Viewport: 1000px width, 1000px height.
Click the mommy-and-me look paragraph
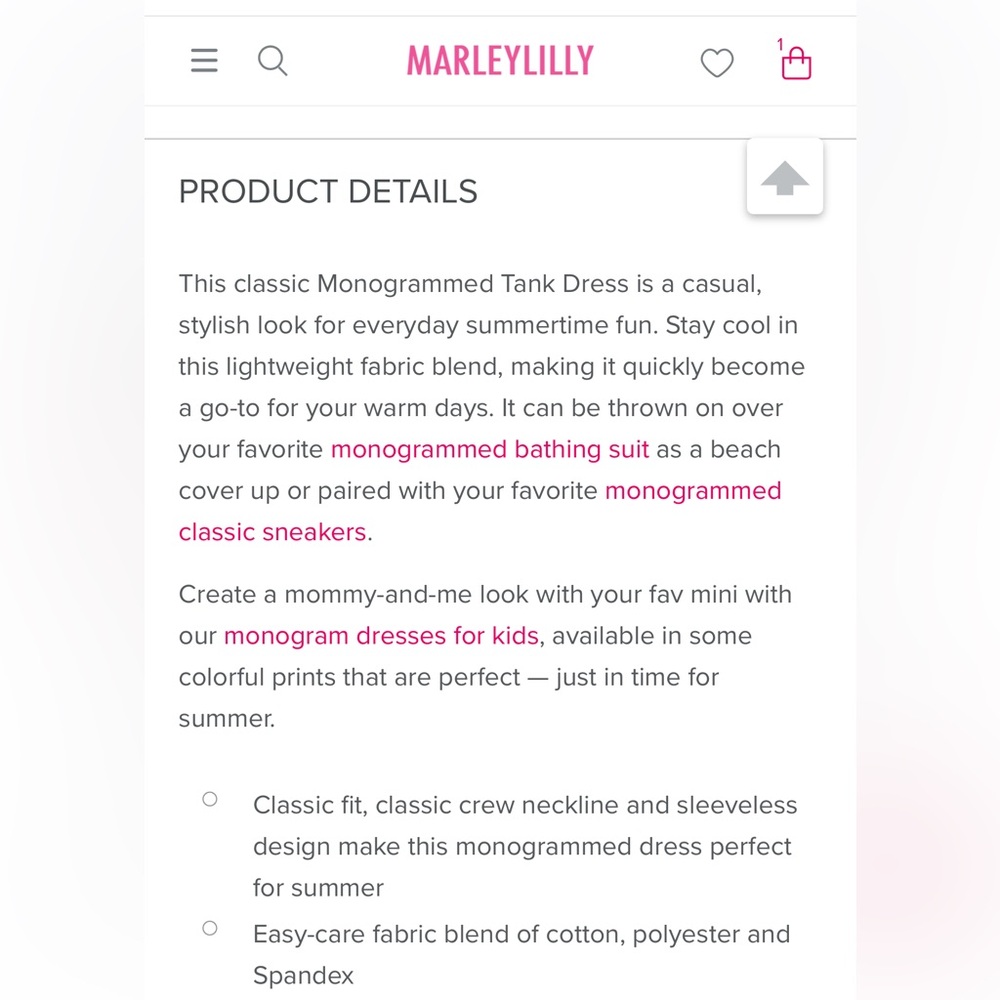tap(485, 656)
